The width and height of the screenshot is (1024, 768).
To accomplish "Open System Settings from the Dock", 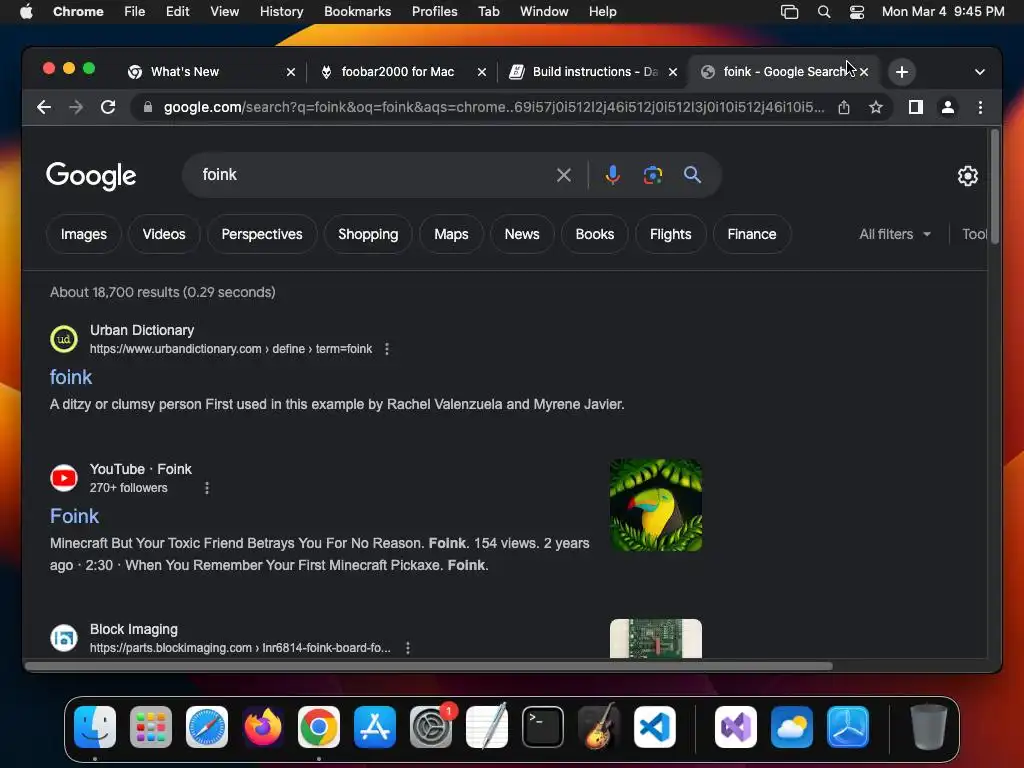I will tap(431, 727).
